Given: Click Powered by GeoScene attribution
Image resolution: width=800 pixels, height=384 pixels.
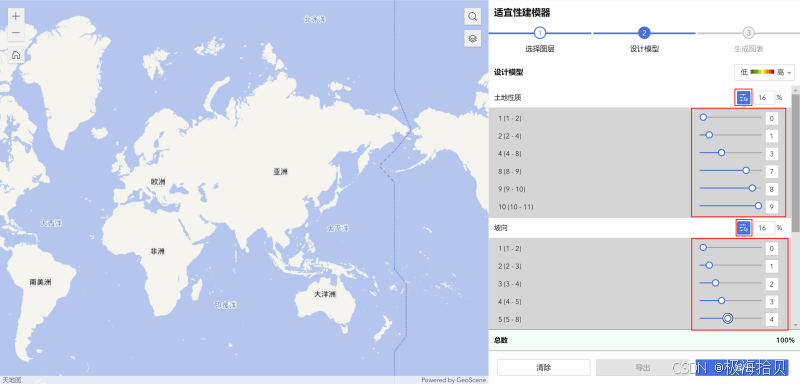Looking at the screenshot, I should [453, 380].
